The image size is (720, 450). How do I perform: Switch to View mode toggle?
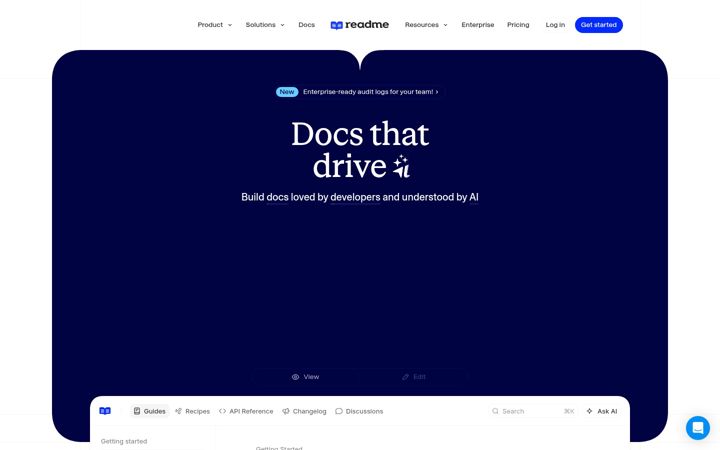(x=305, y=377)
